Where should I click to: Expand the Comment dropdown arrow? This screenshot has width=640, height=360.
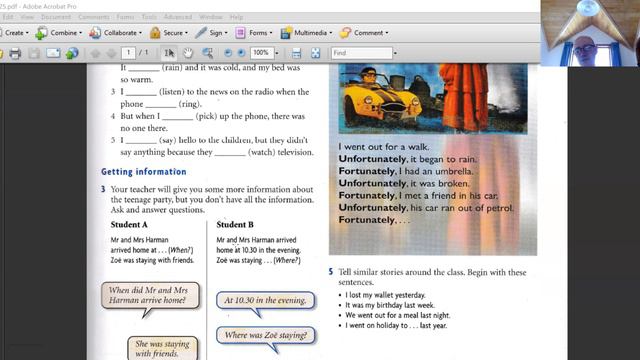coord(387,33)
